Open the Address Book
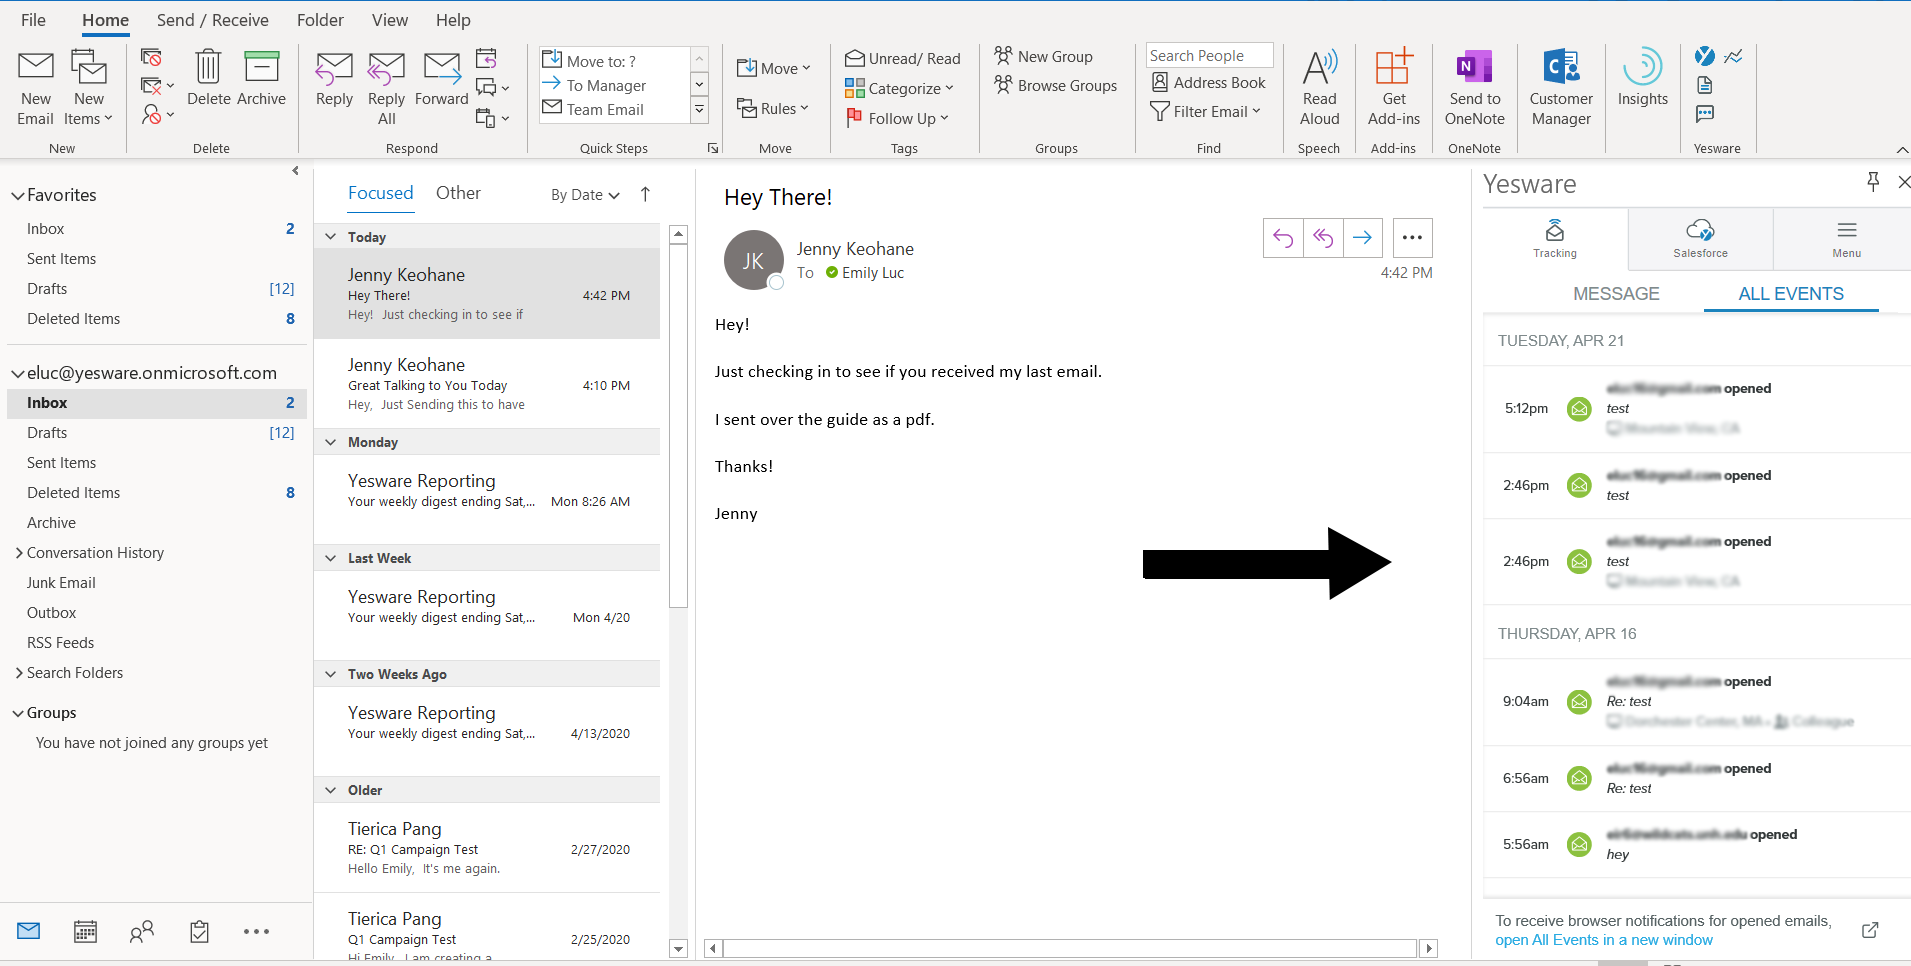This screenshot has height=966, width=1911. pyautogui.click(x=1208, y=82)
